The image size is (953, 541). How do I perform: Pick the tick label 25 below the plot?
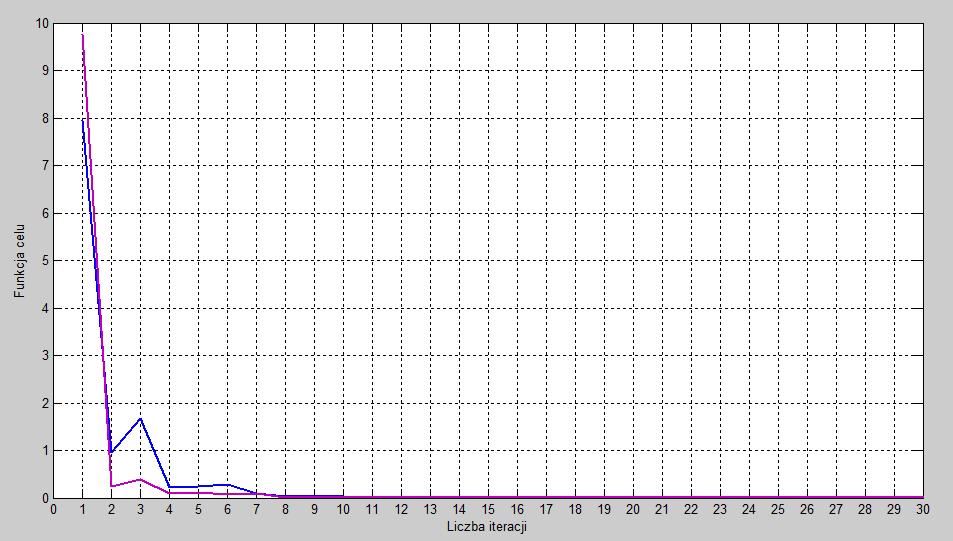click(778, 510)
